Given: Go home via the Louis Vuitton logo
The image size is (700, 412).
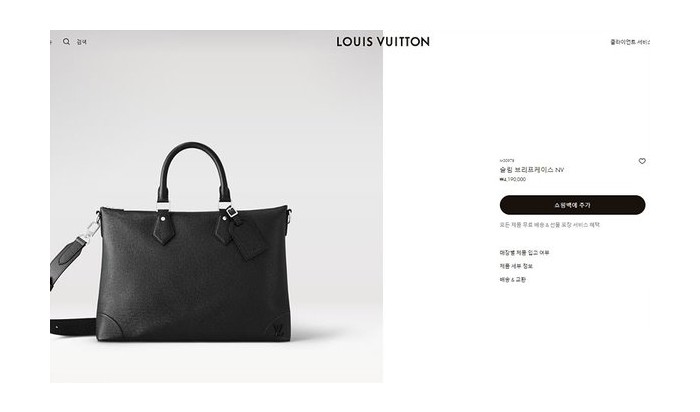Looking at the screenshot, I should point(383,42).
